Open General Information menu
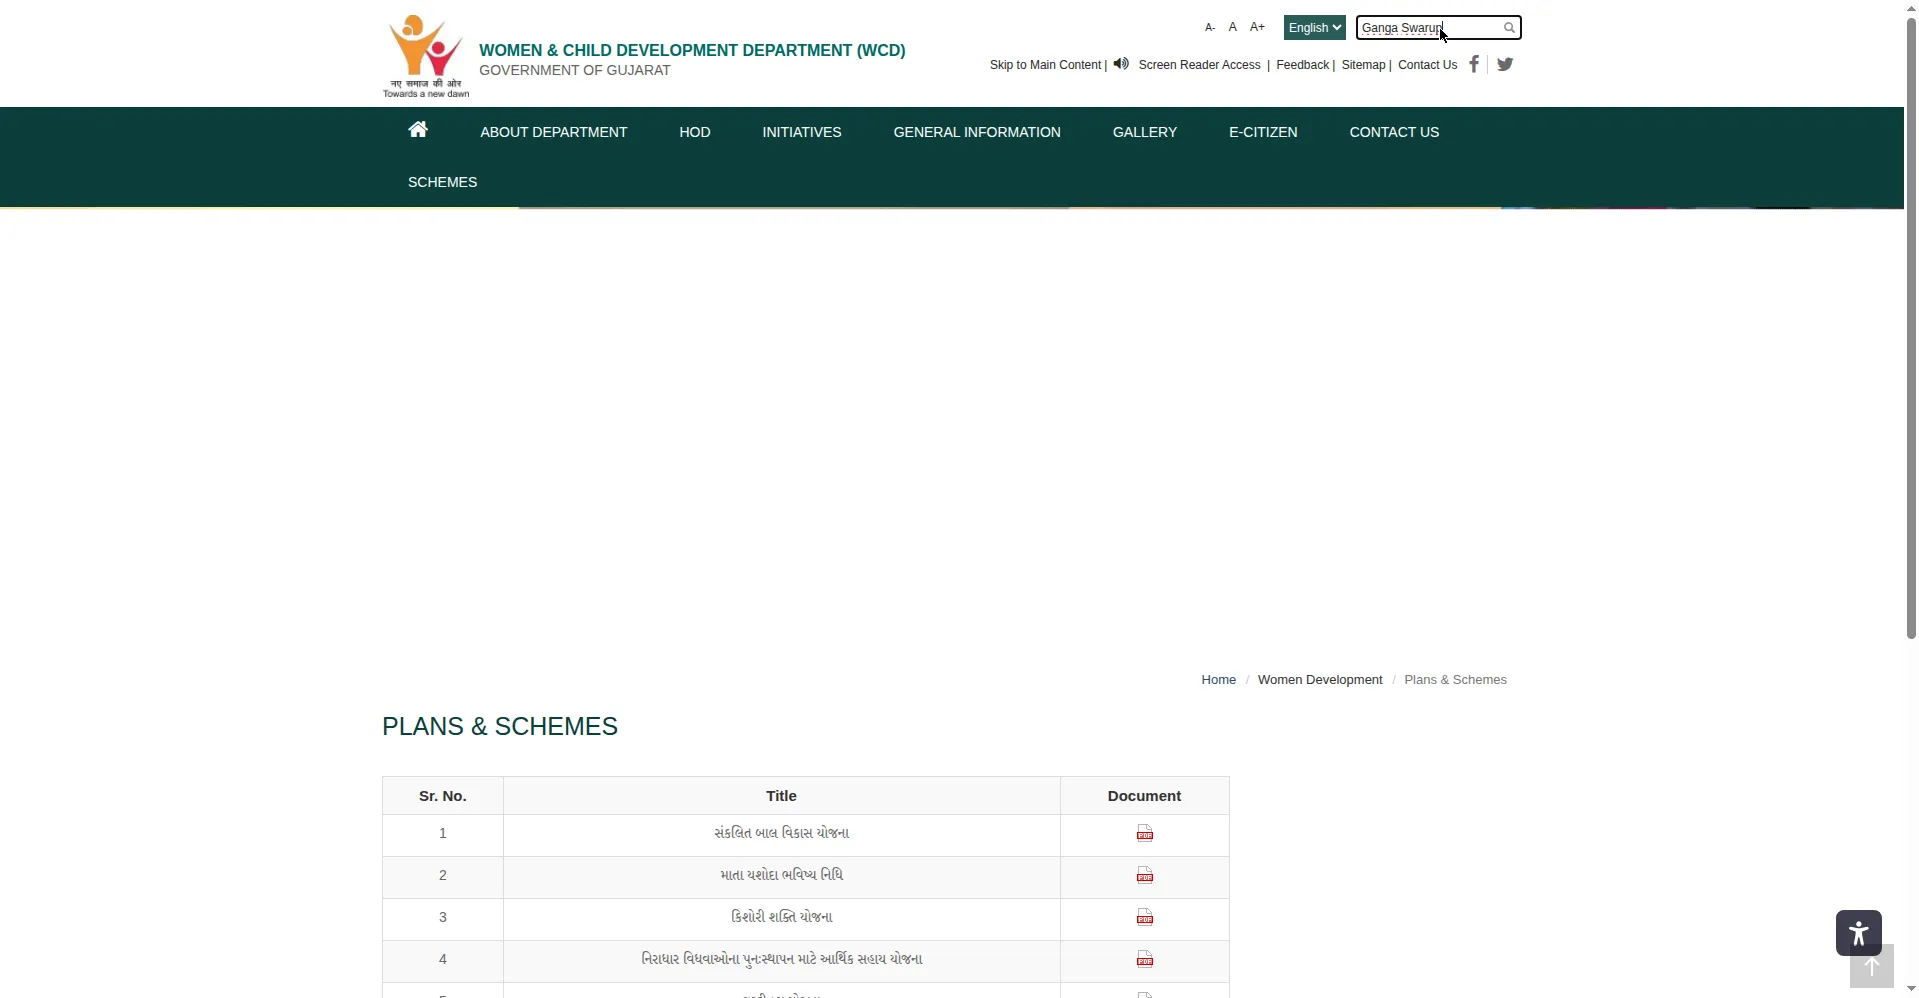 [977, 132]
